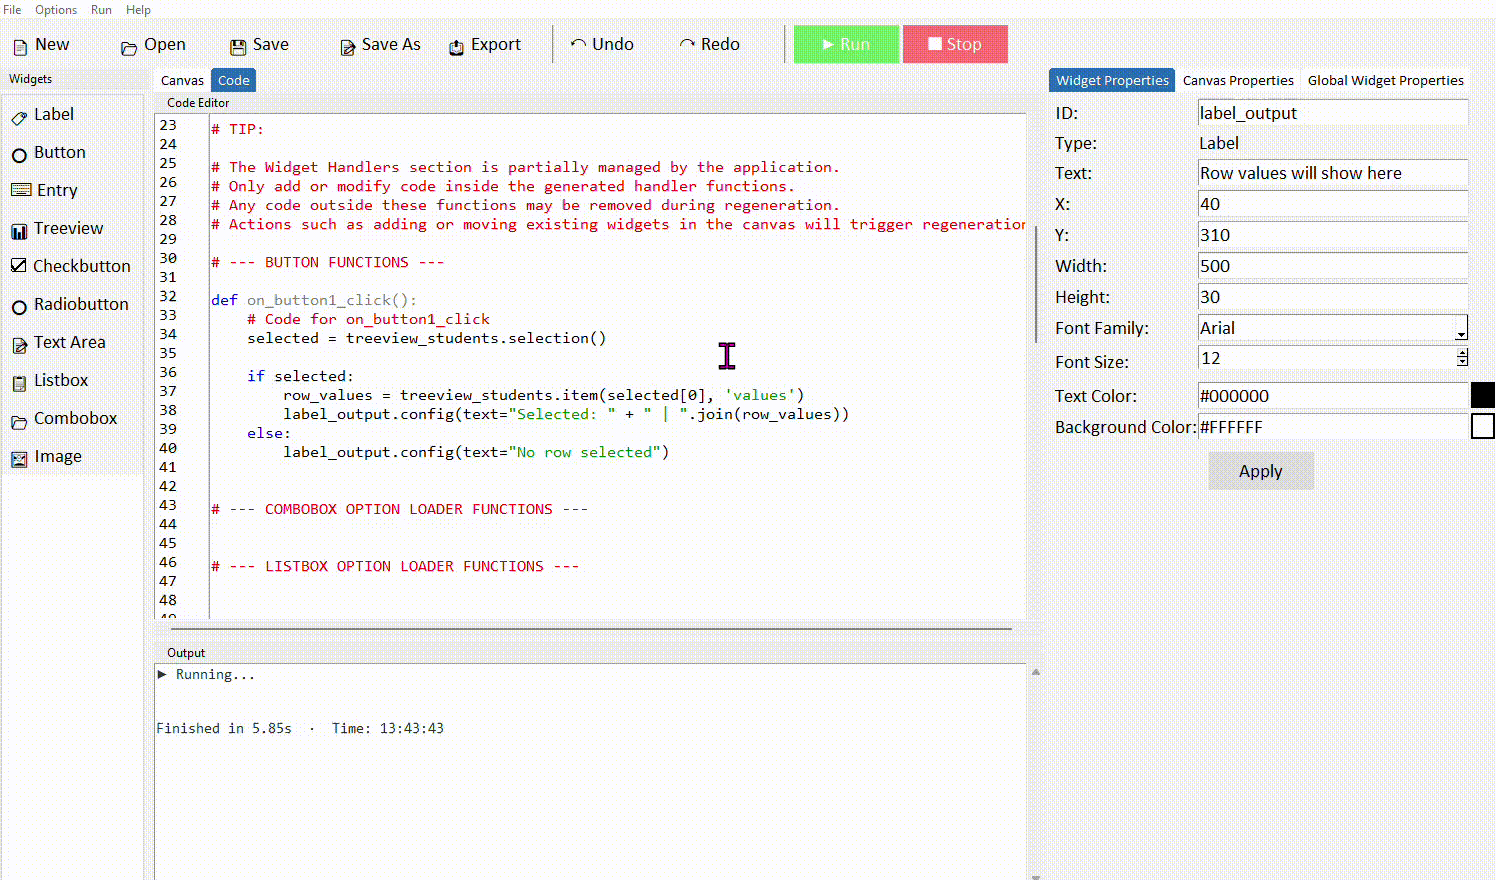Adjust the Font Size spinner arrows

[x=1462, y=358]
